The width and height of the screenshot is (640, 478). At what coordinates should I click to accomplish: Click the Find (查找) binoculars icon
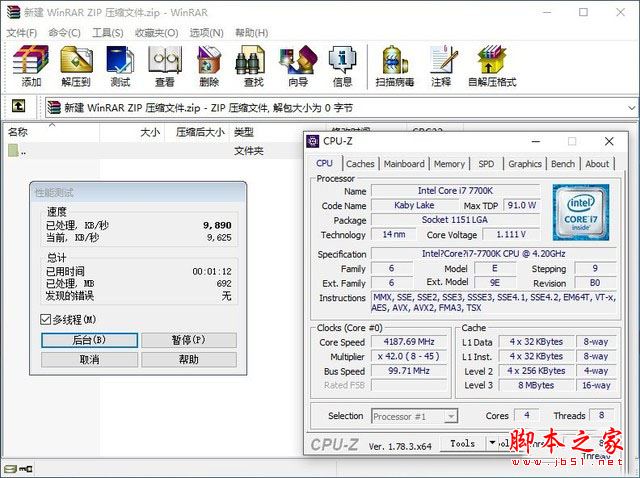click(250, 60)
